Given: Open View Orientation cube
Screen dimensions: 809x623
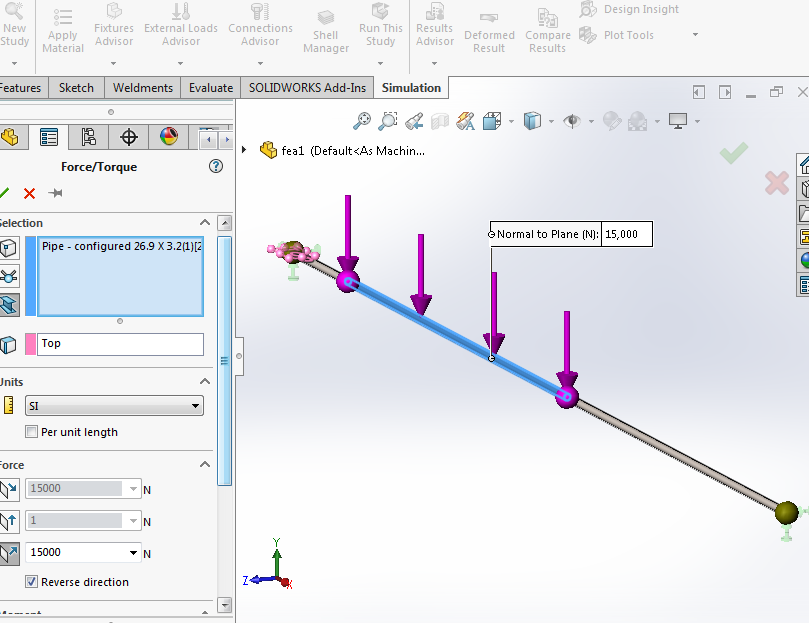Looking at the screenshot, I should point(492,121).
